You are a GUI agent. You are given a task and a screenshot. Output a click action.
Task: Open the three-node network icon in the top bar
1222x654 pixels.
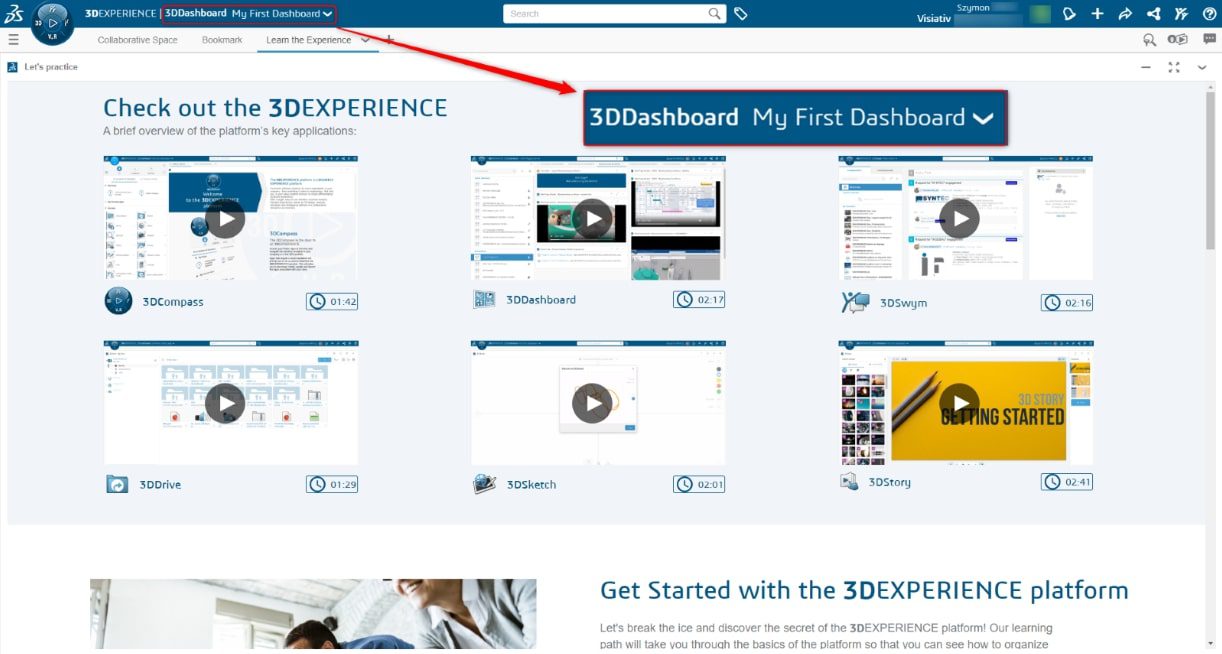pos(1153,14)
